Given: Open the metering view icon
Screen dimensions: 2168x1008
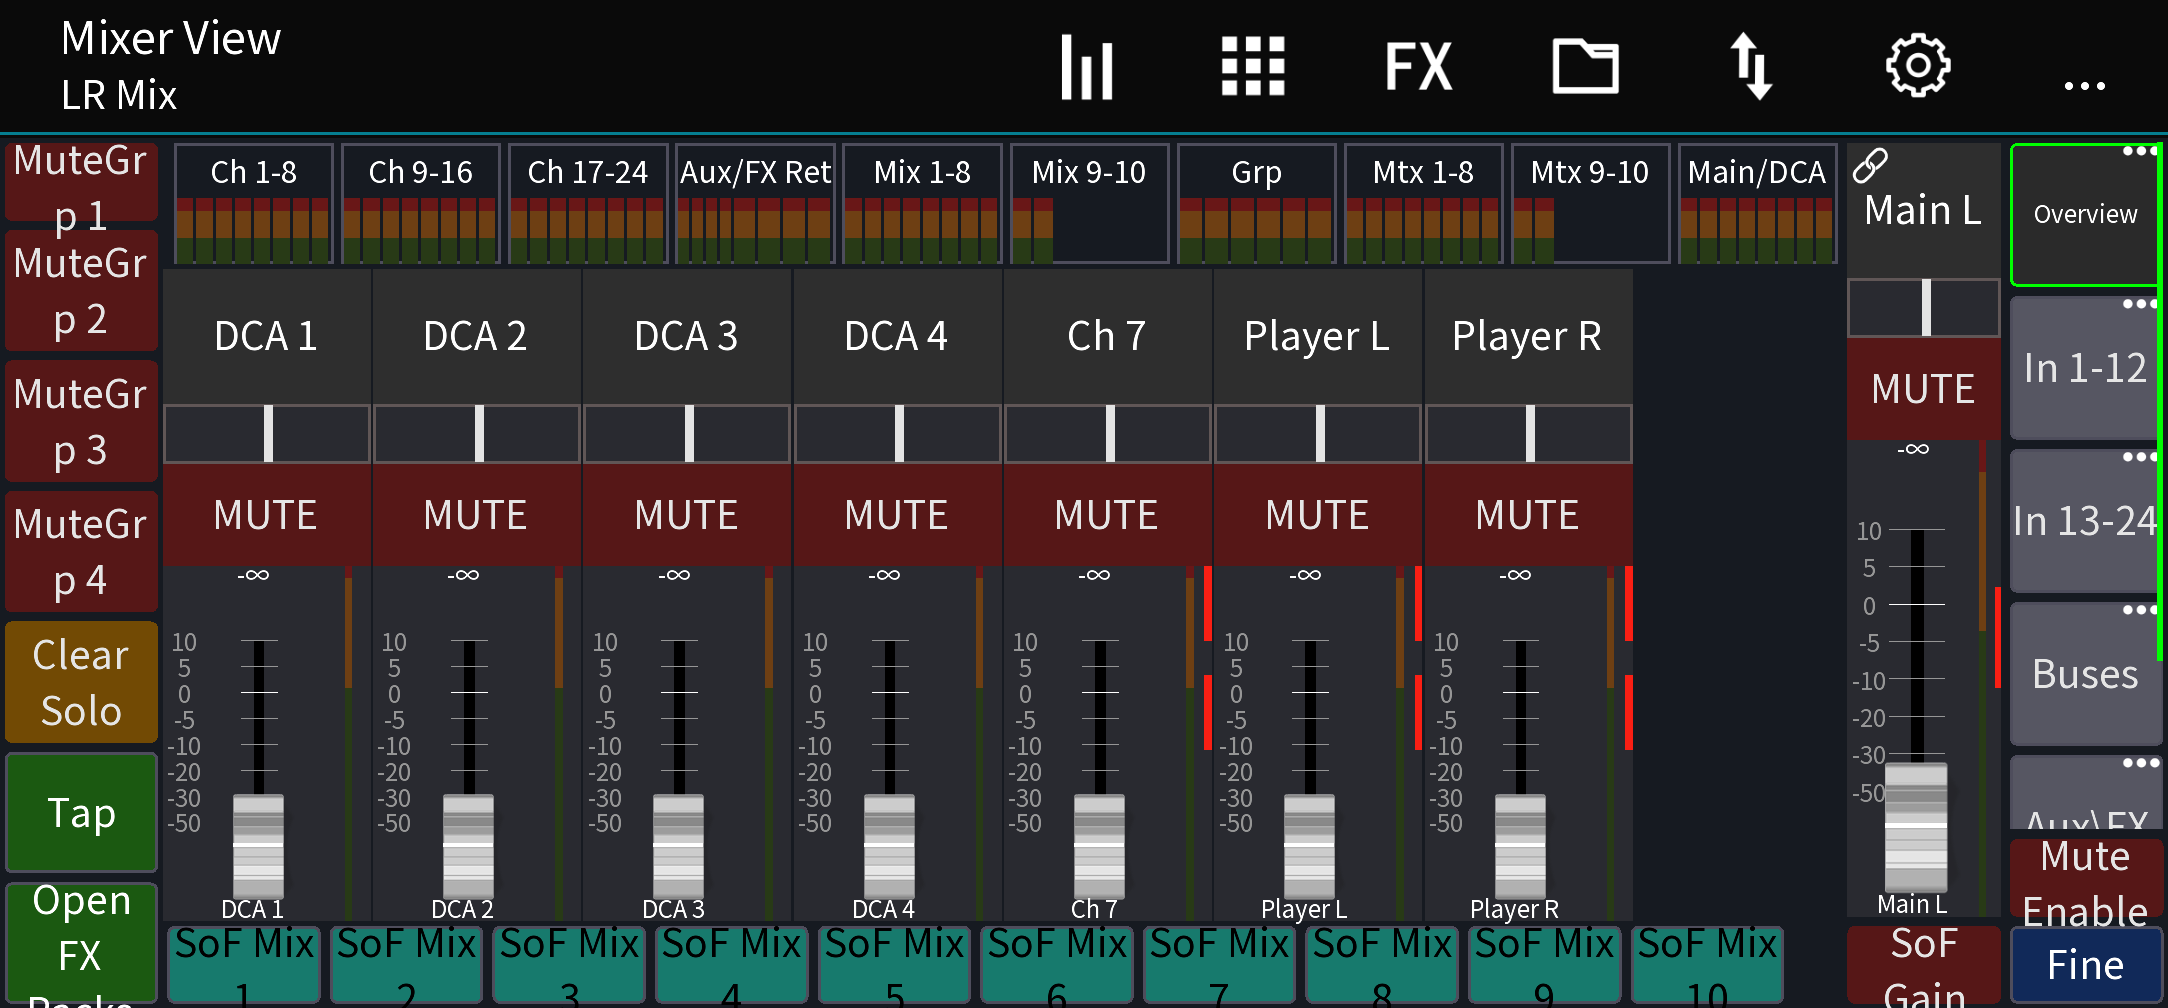Looking at the screenshot, I should (1086, 65).
